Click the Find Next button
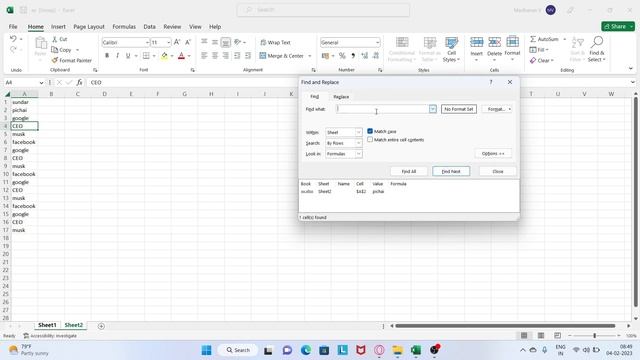640x360 pixels. pos(451,171)
